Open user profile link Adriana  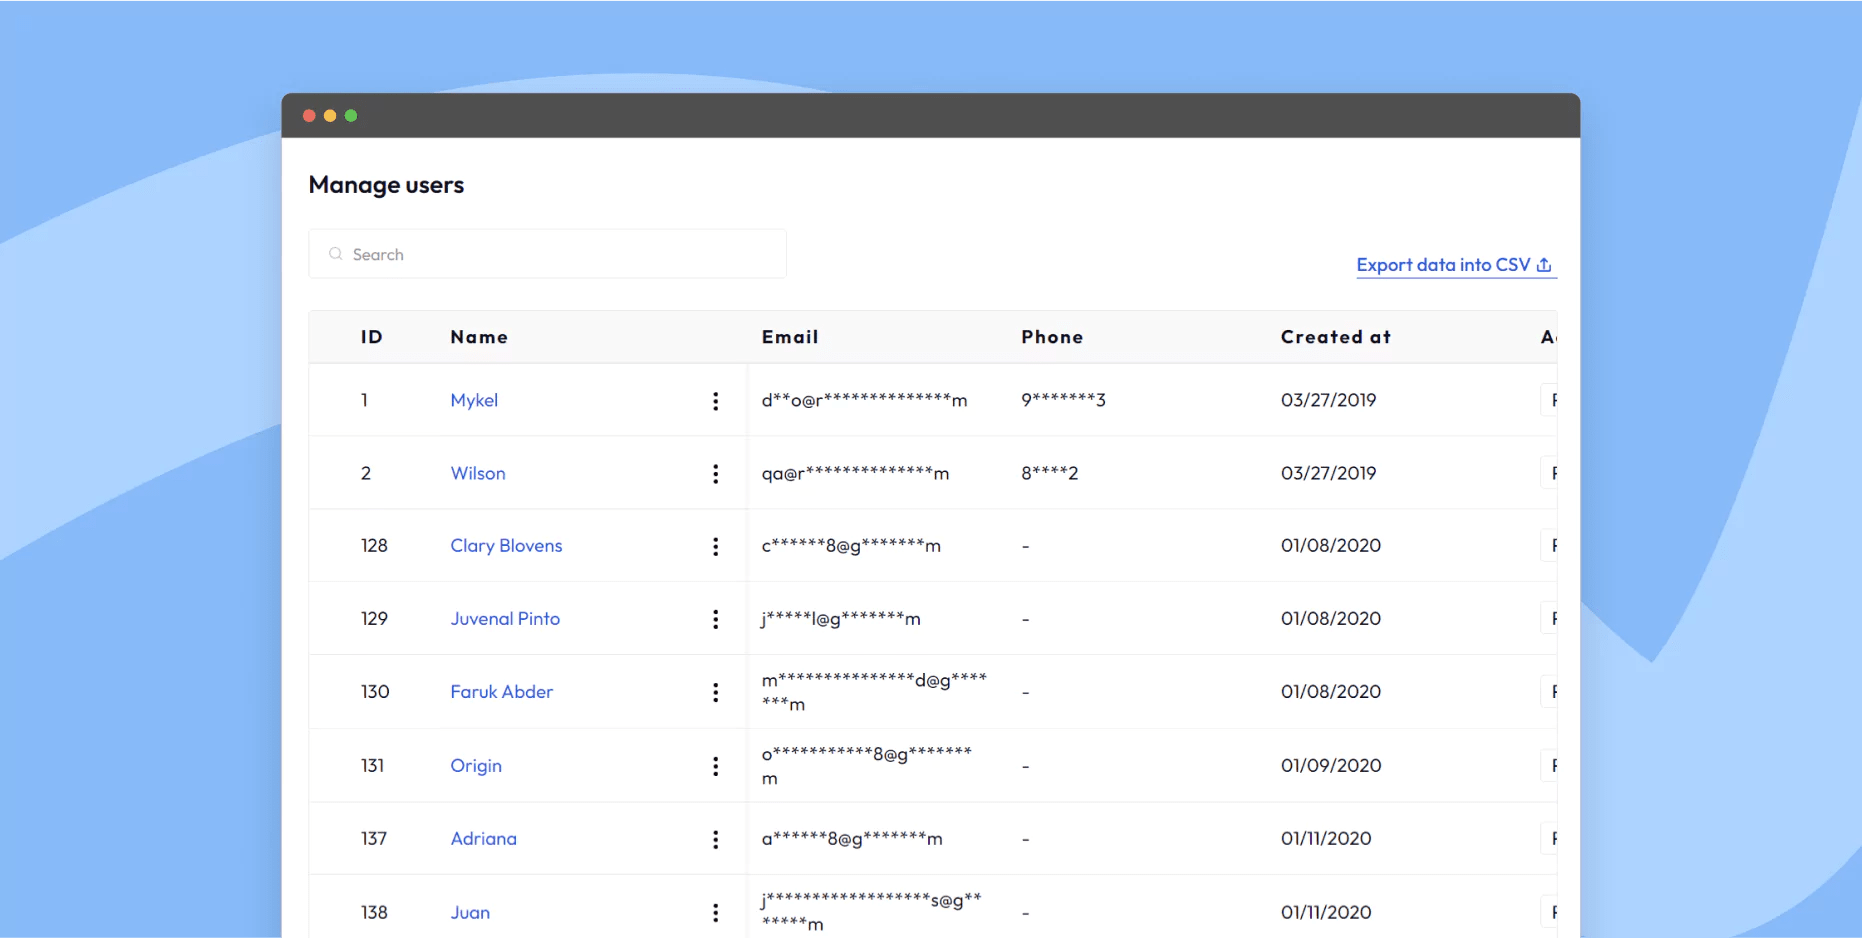pos(483,839)
